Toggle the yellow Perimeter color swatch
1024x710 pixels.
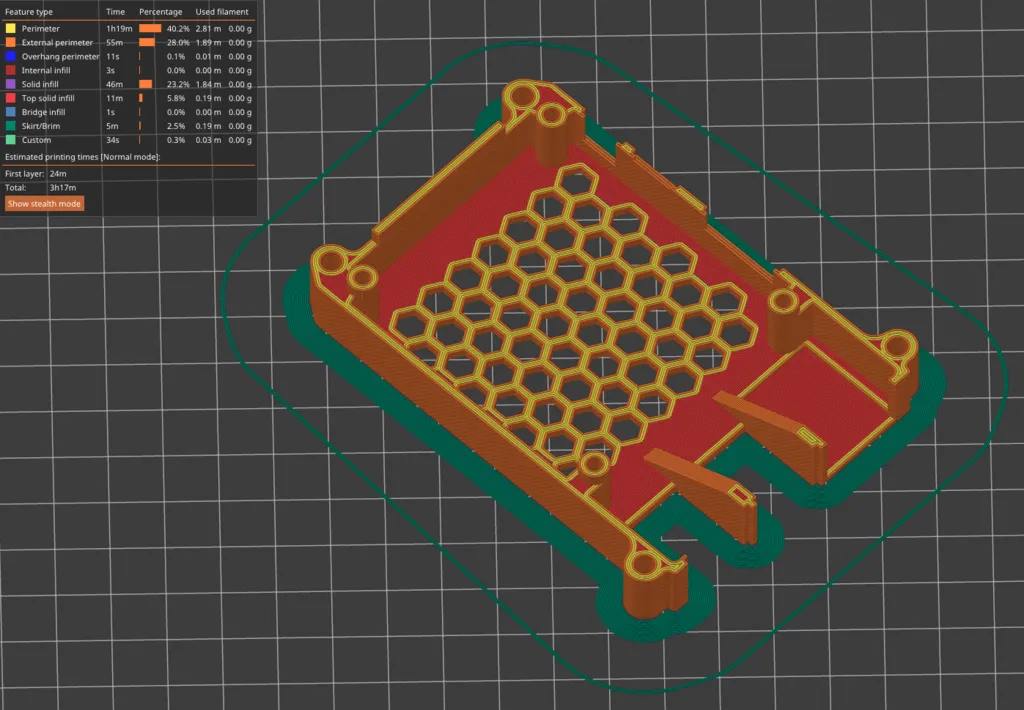[10, 29]
